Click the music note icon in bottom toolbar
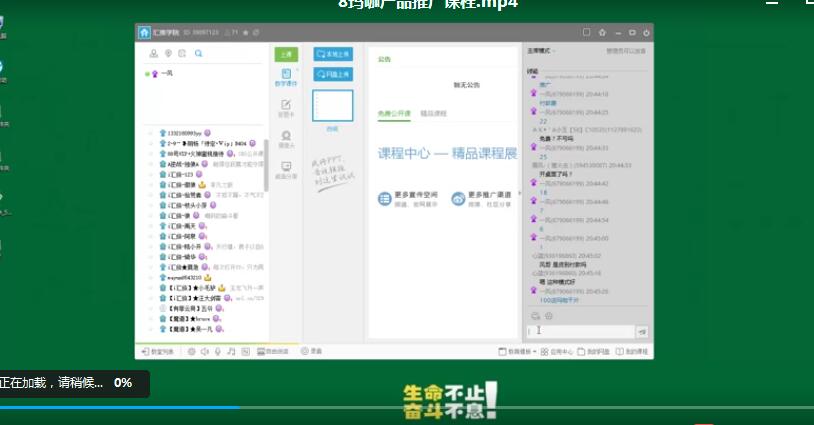Image resolution: width=814 pixels, height=425 pixels. [231, 351]
